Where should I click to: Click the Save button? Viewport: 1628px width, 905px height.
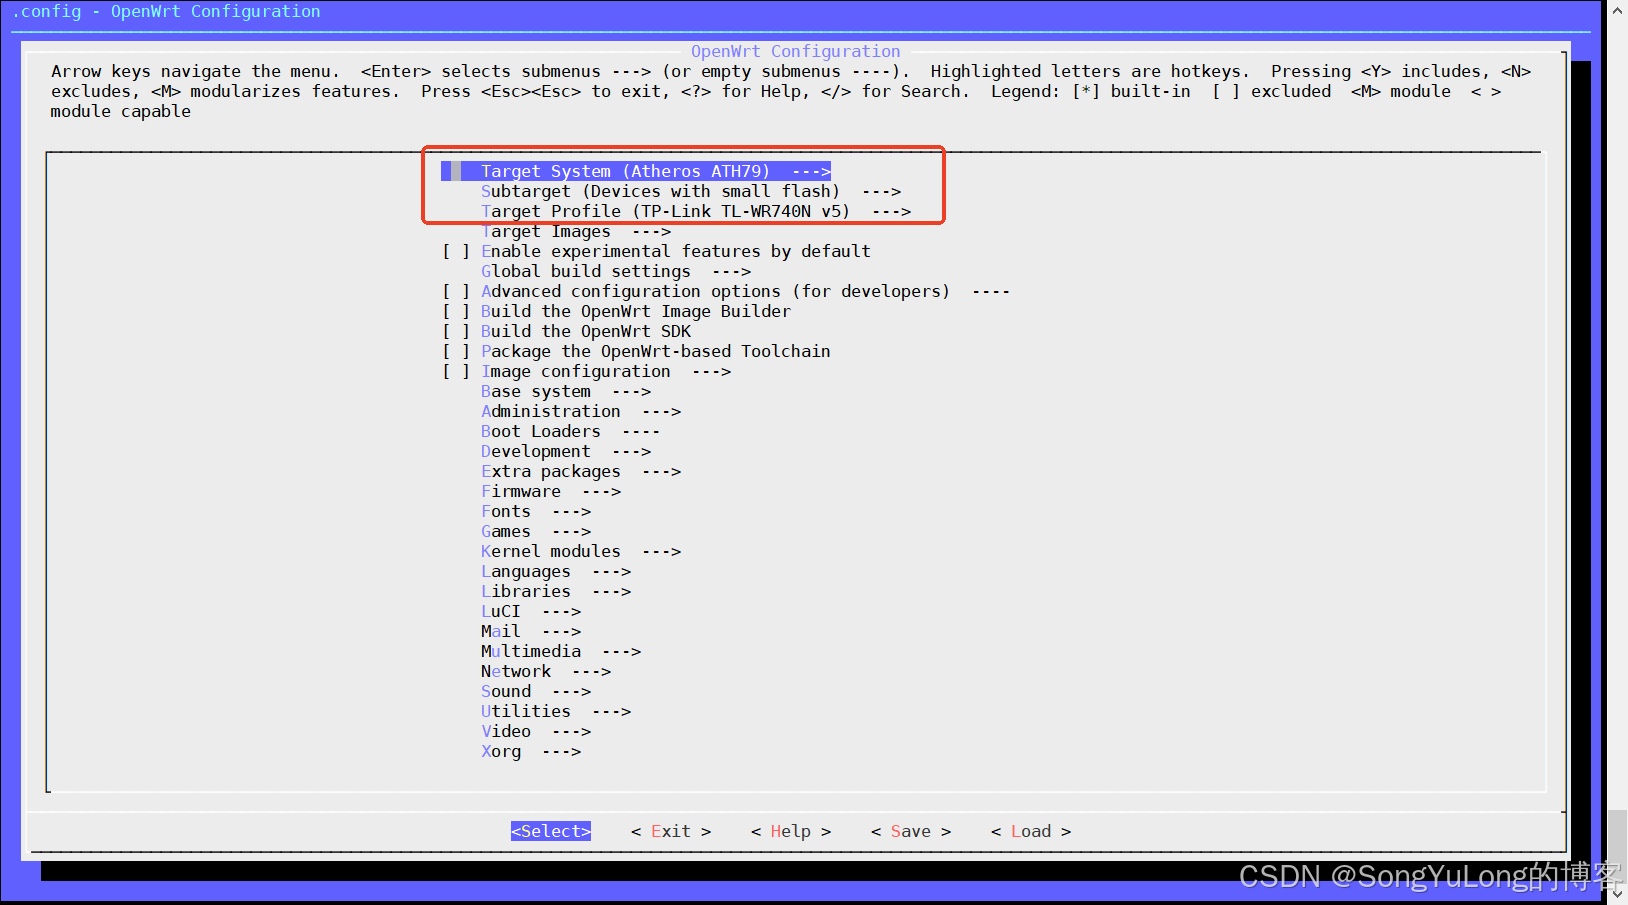tap(911, 831)
